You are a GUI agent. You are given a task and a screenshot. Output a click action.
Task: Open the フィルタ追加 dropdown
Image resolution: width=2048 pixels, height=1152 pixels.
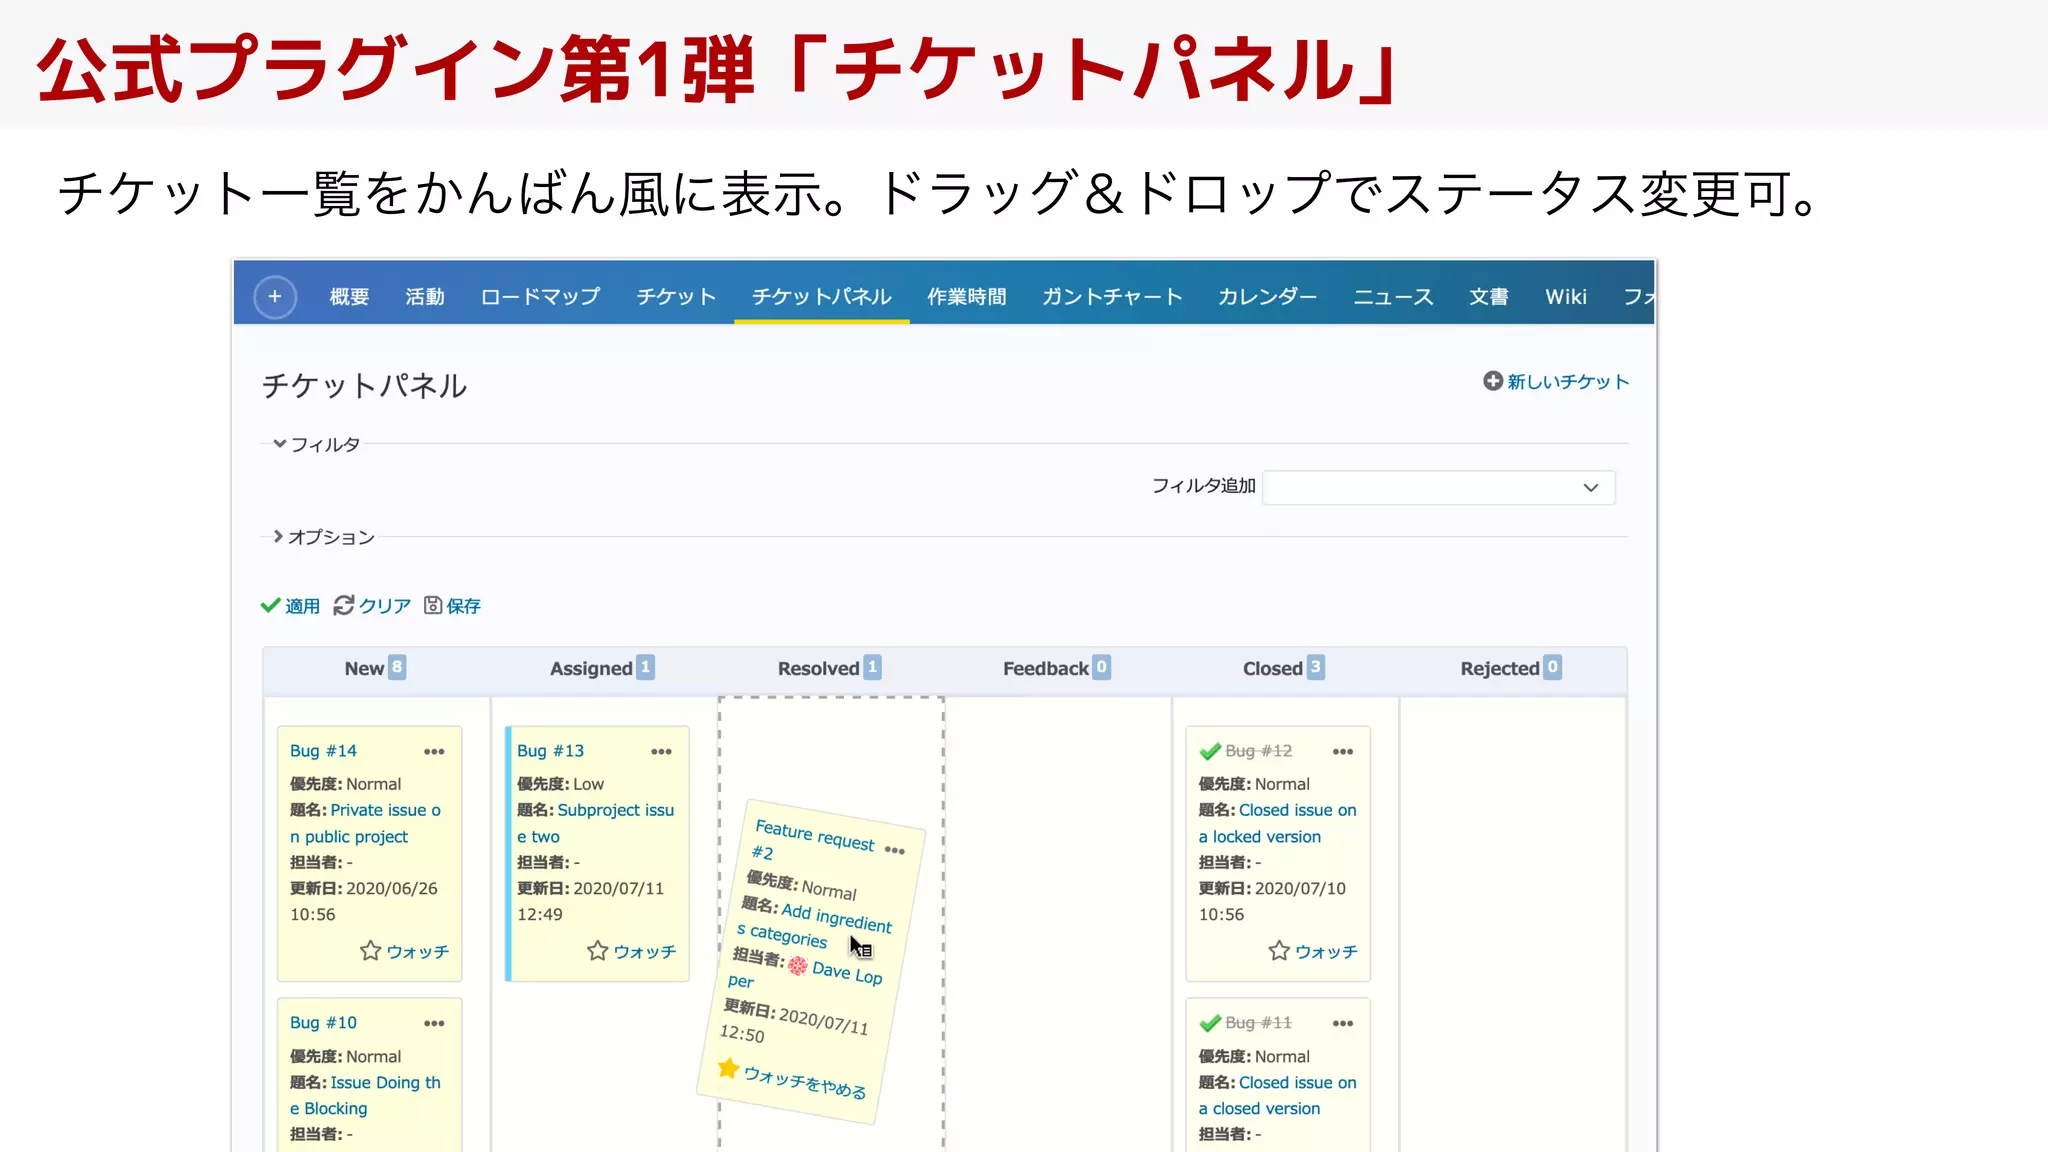(1438, 488)
